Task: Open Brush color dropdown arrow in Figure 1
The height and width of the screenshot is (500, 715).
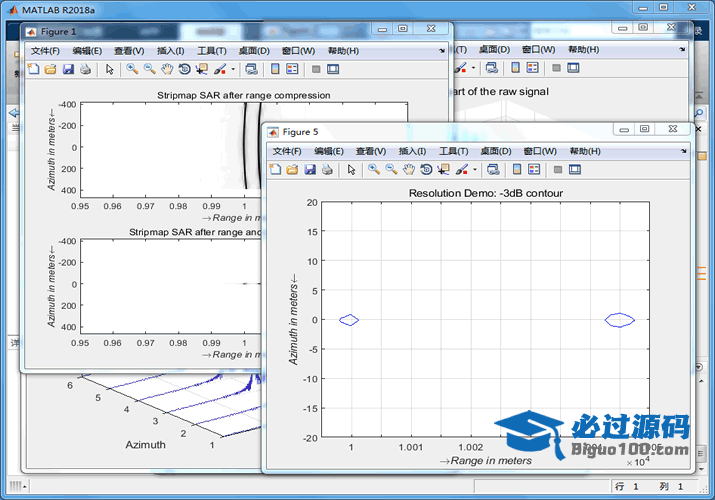Action: point(233,69)
